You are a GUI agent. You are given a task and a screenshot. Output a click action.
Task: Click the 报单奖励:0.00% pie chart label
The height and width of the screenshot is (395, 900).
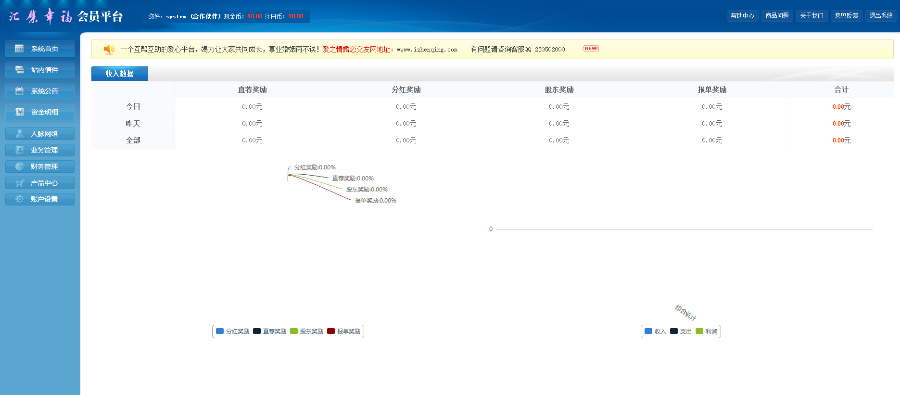[375, 200]
